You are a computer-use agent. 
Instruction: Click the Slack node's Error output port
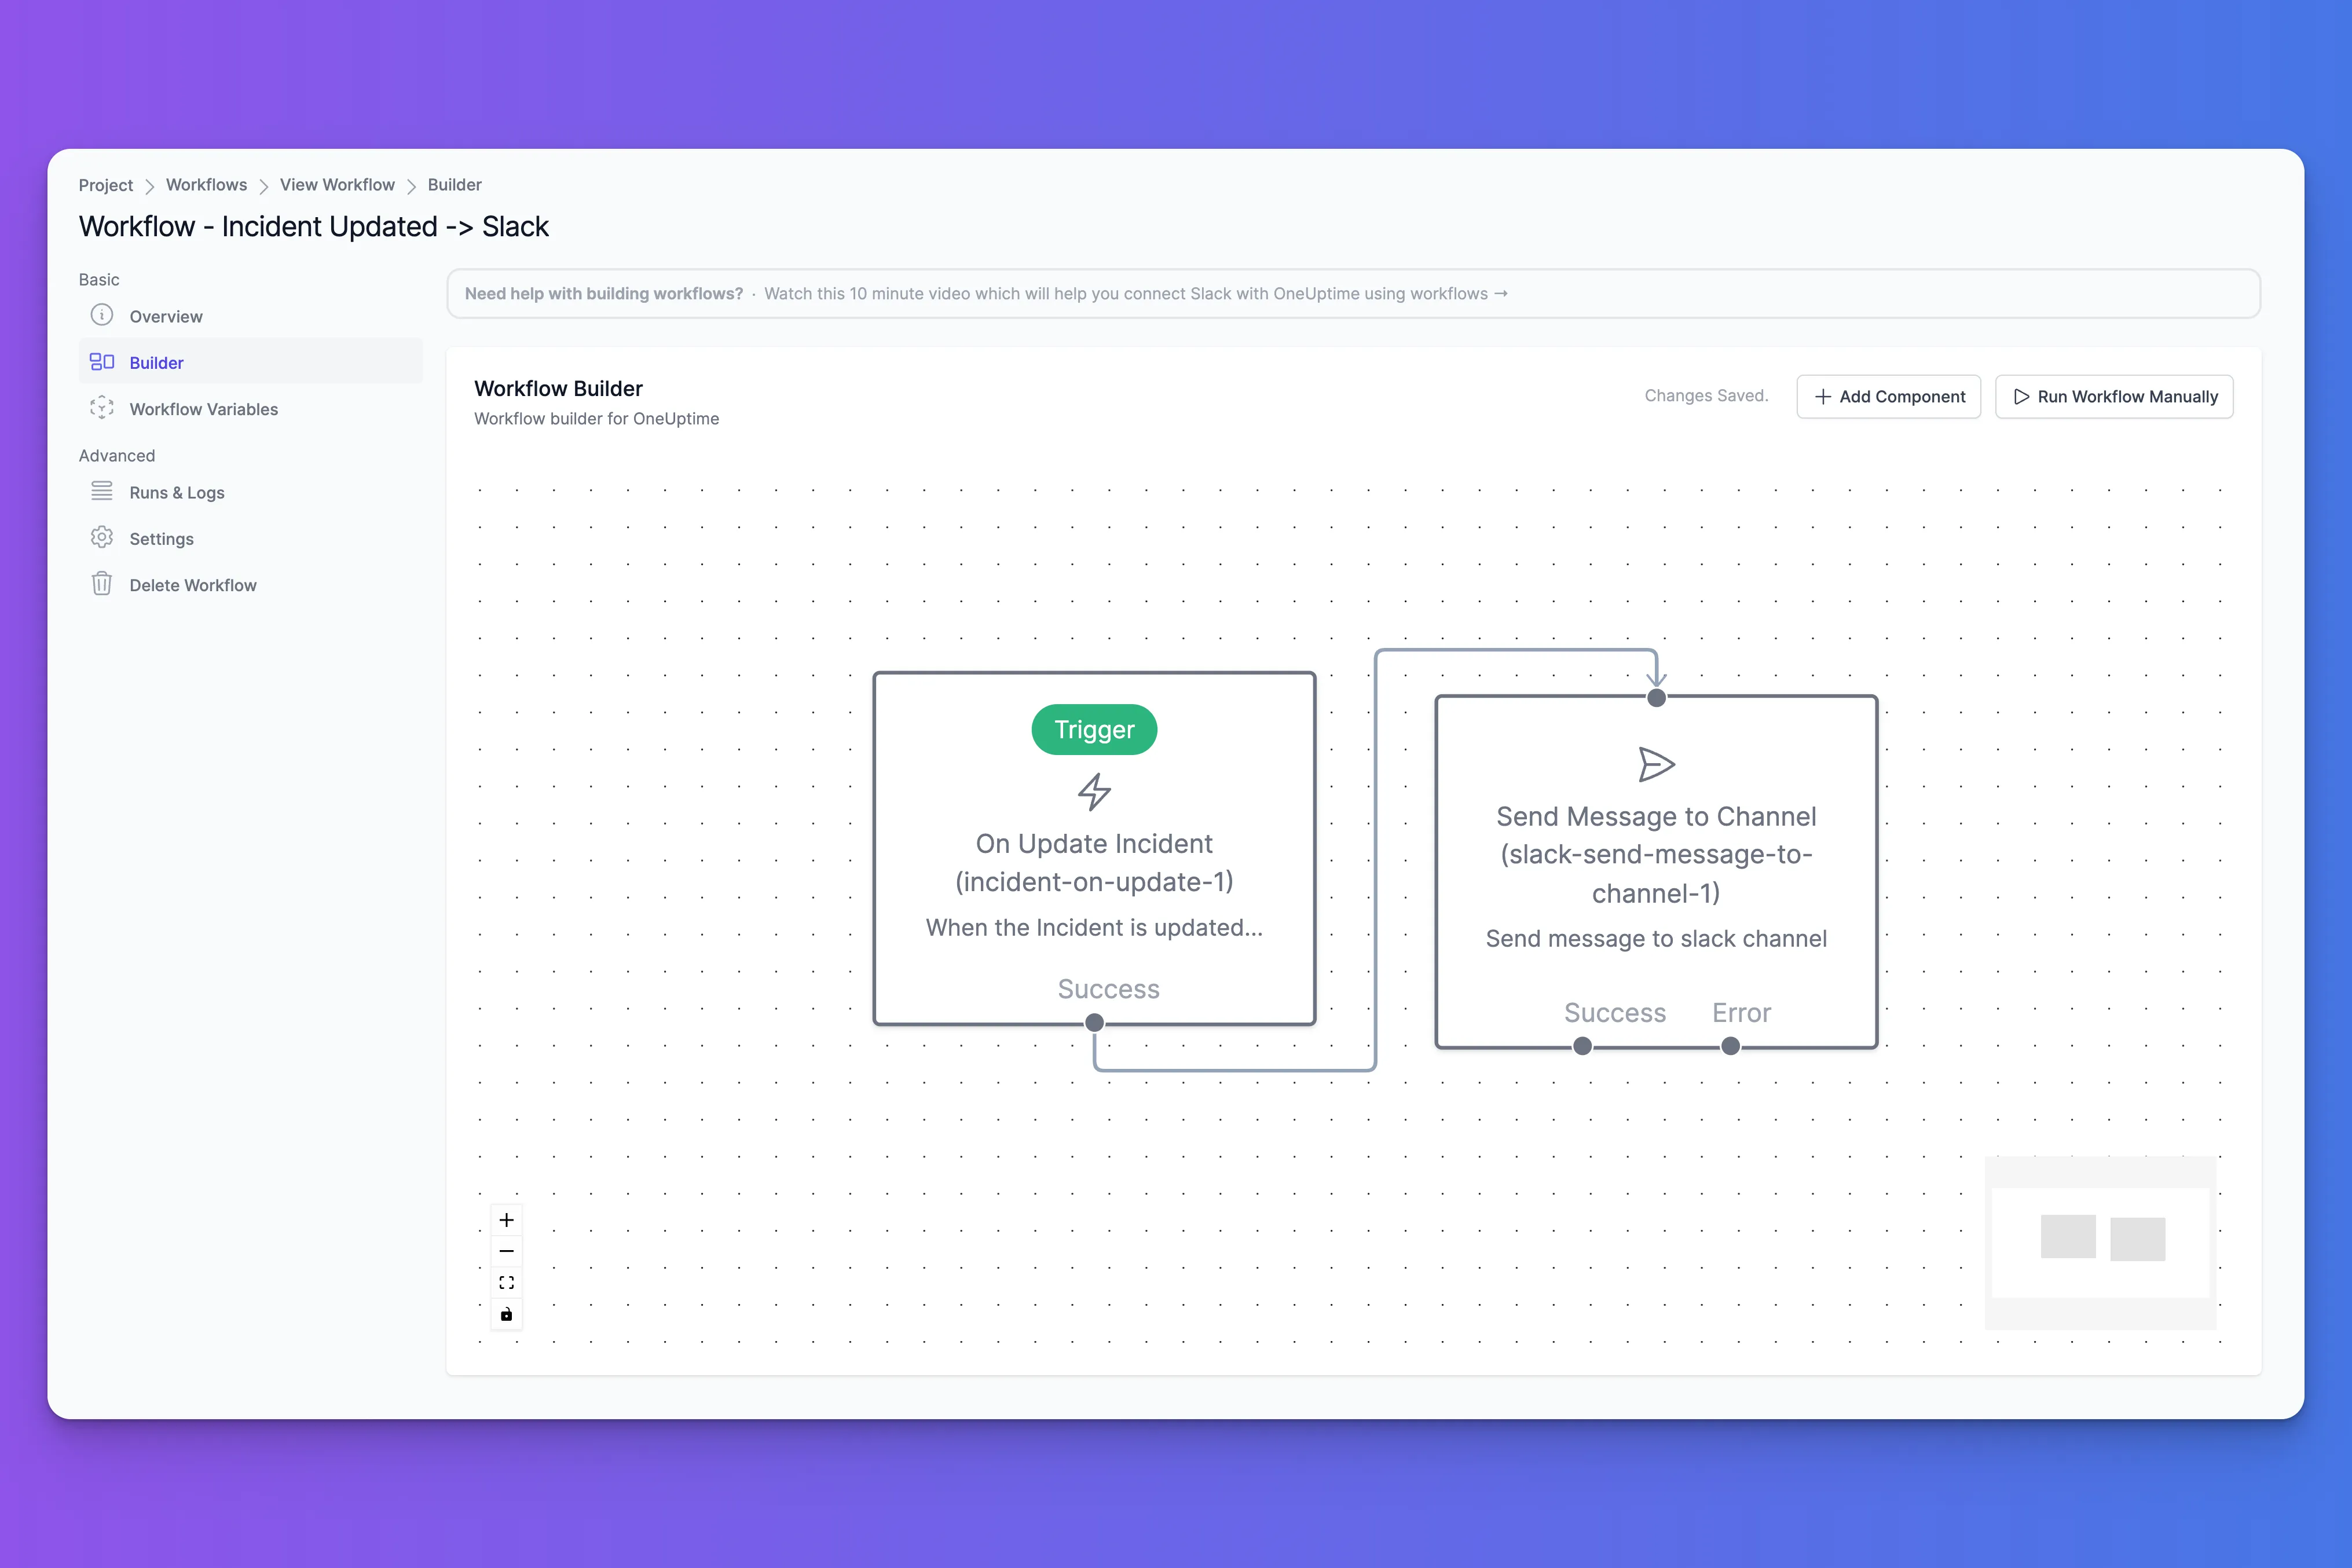pyautogui.click(x=1731, y=1047)
